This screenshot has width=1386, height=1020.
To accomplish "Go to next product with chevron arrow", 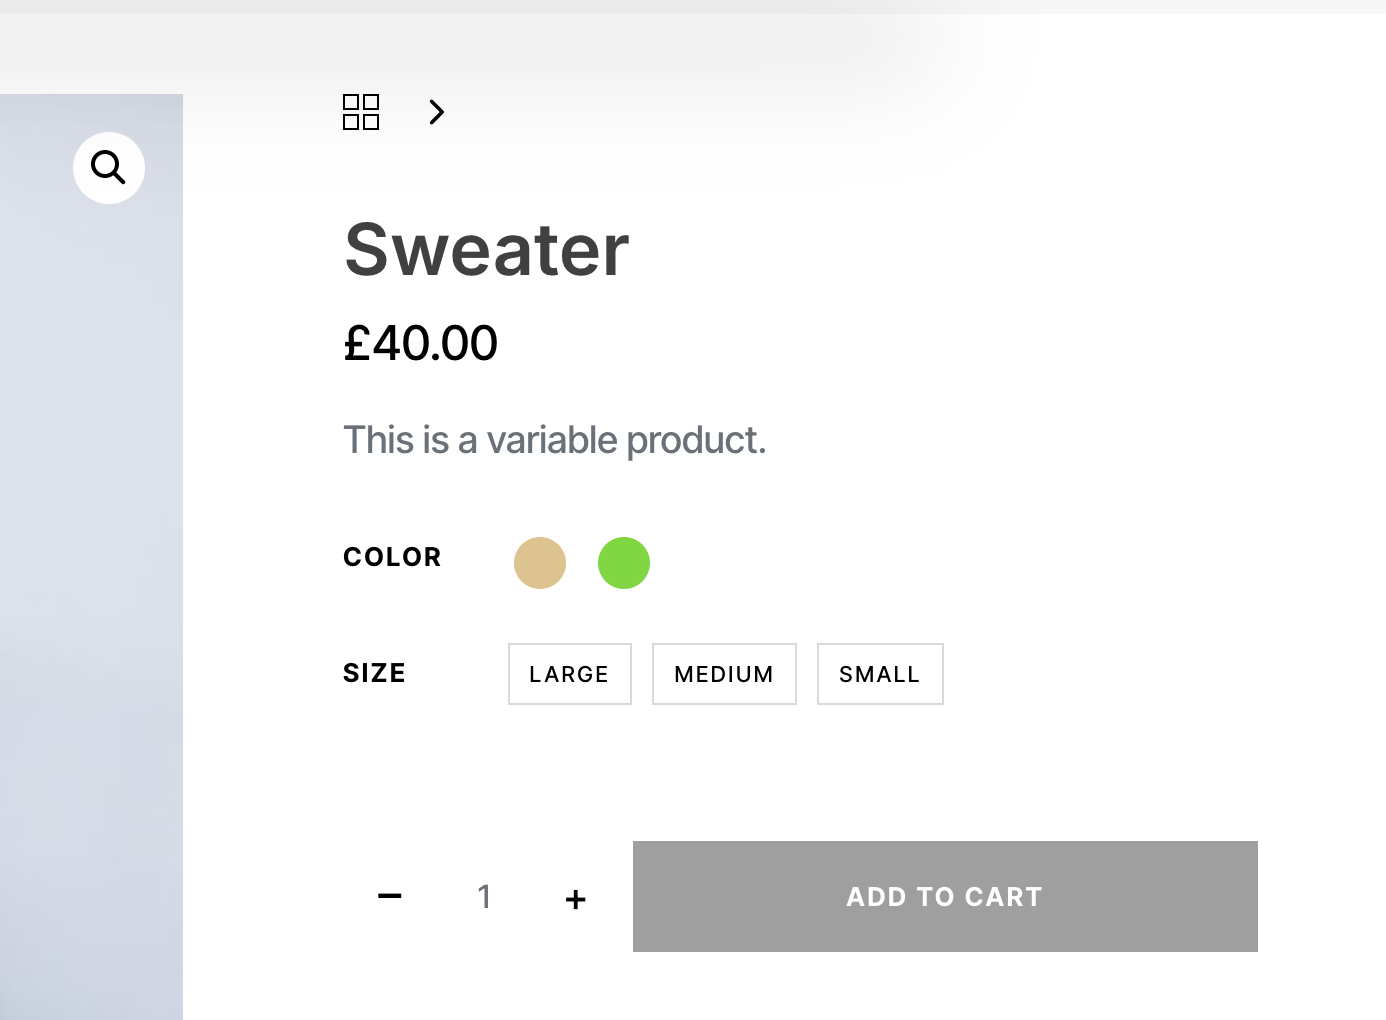I will [436, 112].
